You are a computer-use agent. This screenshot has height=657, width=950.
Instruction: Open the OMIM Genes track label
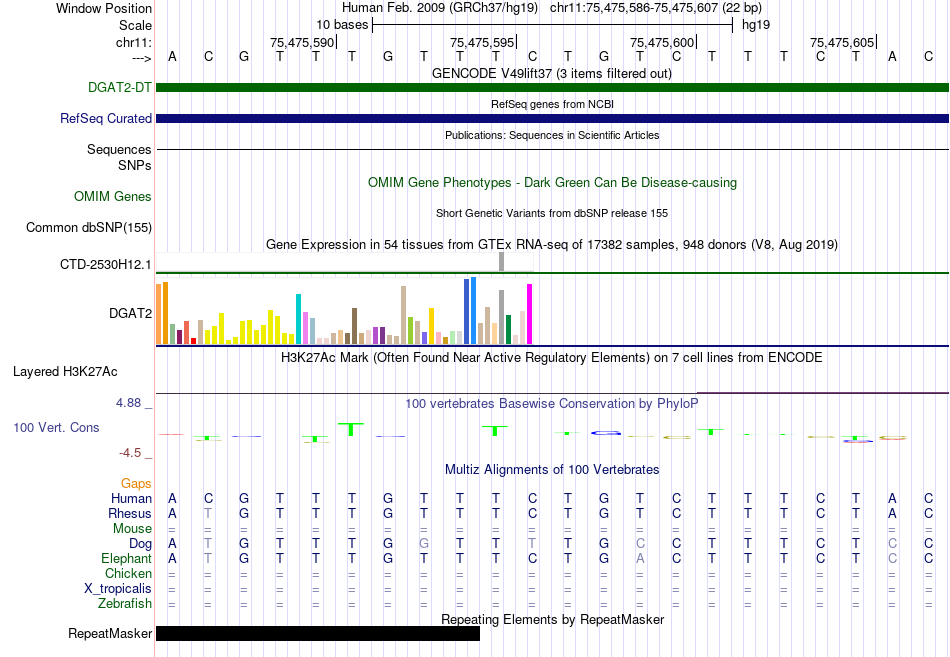[x=112, y=196]
